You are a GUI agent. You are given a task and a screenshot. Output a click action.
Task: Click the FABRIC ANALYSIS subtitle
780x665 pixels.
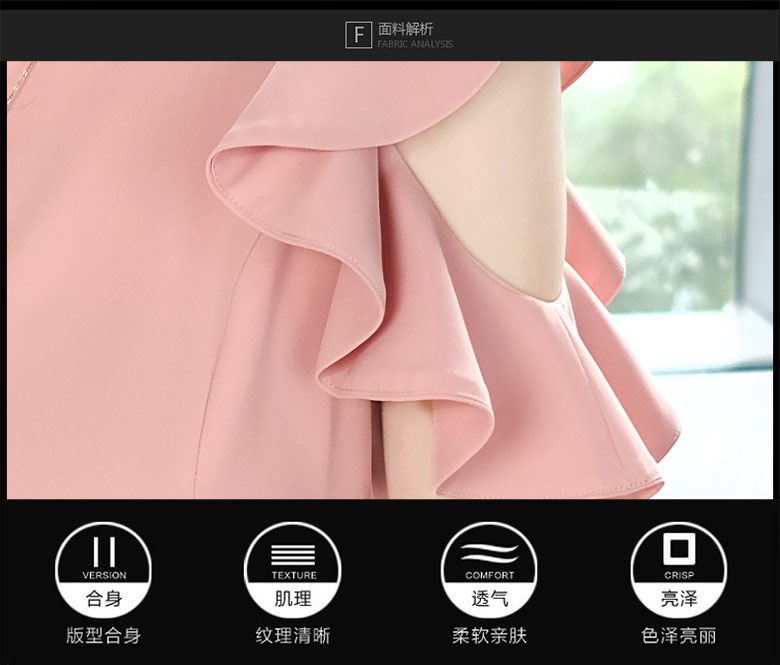[x=415, y=44]
